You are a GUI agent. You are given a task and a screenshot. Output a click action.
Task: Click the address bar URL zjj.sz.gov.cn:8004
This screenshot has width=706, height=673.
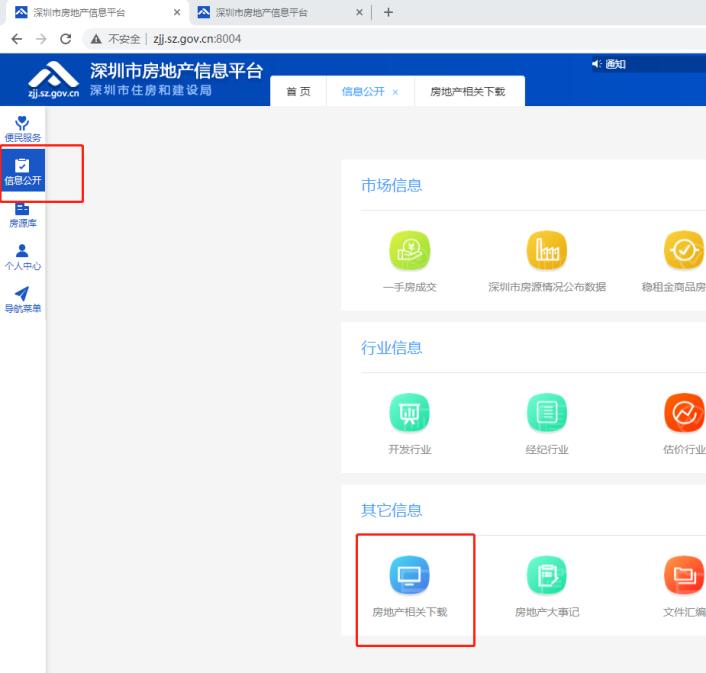click(x=197, y=39)
